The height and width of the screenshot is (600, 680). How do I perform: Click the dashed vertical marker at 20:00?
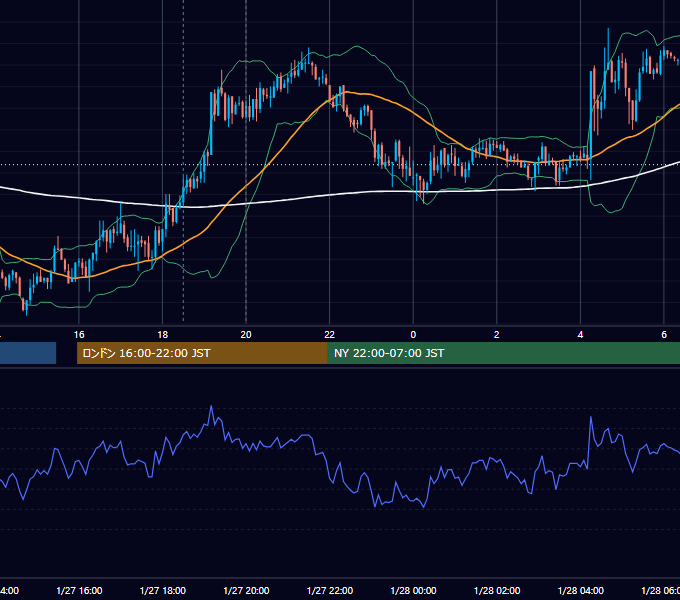246,161
